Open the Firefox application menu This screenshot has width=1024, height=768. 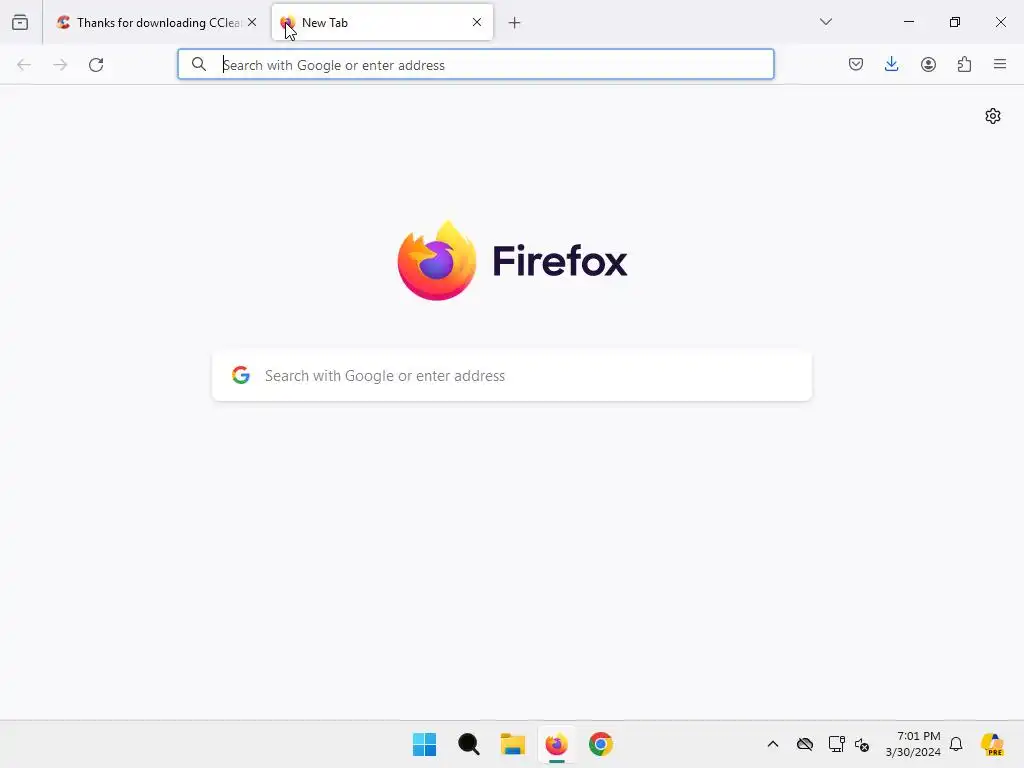[1000, 64]
